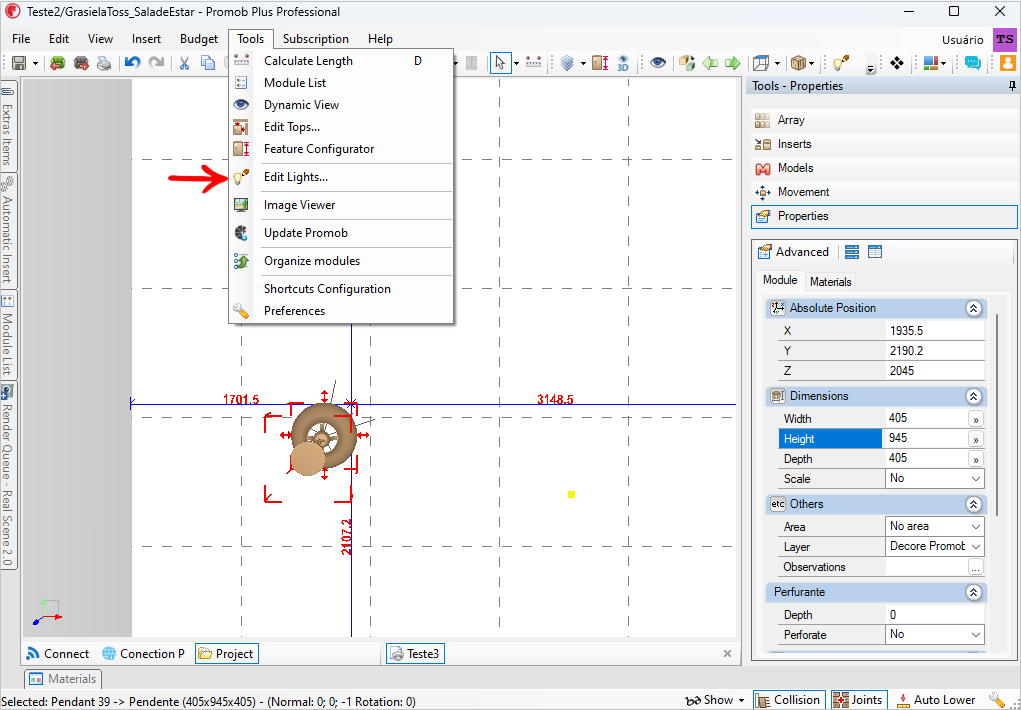1021x710 pixels.
Task: Click the Height value field 945
Action: [925, 438]
